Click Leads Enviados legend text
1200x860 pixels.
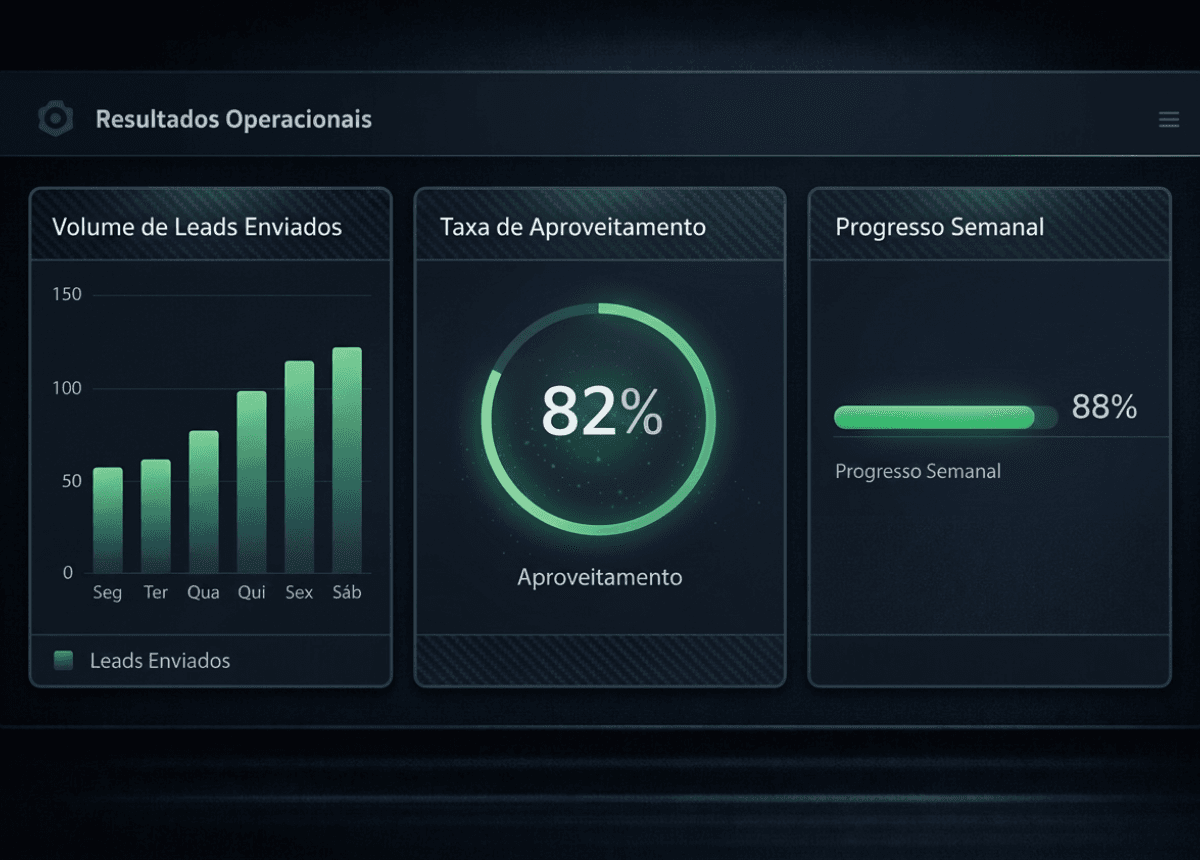point(160,660)
